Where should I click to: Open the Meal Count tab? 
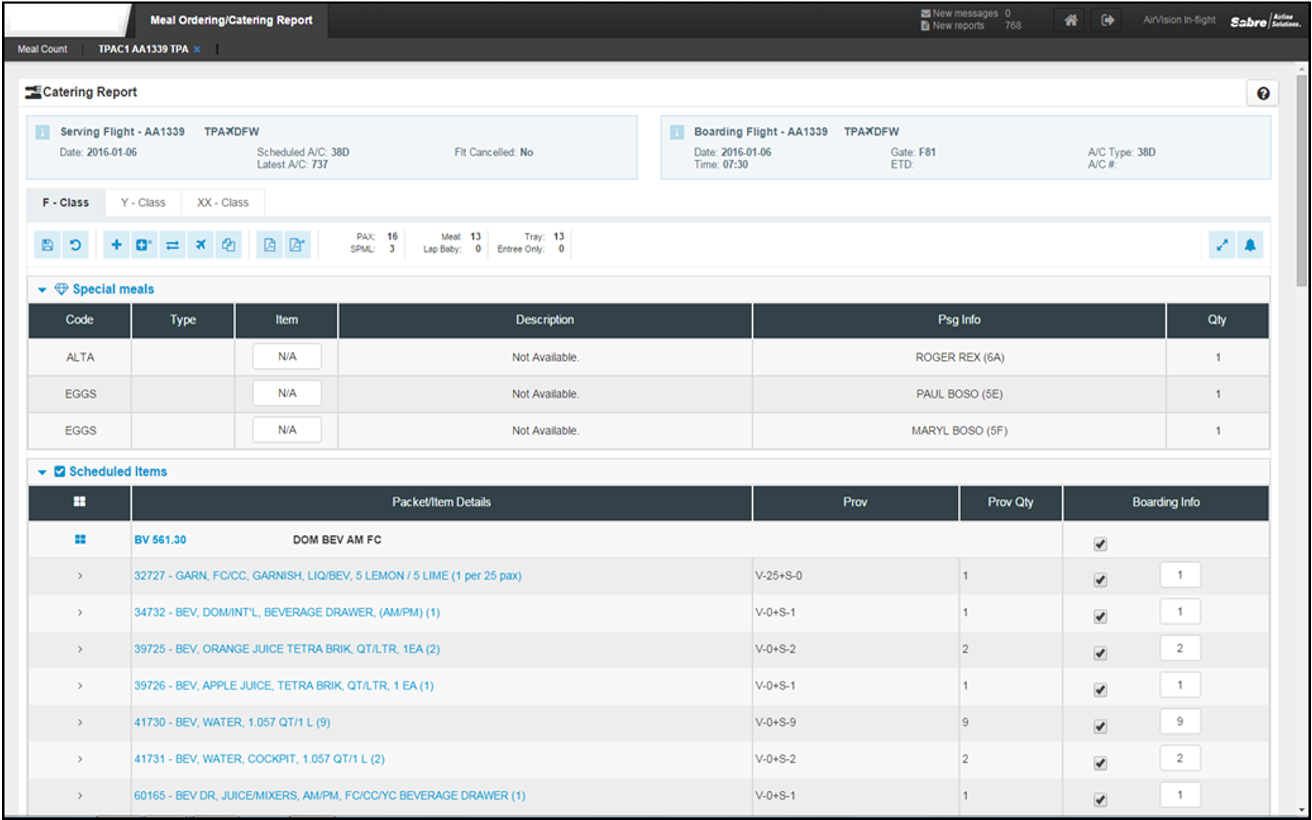click(43, 49)
